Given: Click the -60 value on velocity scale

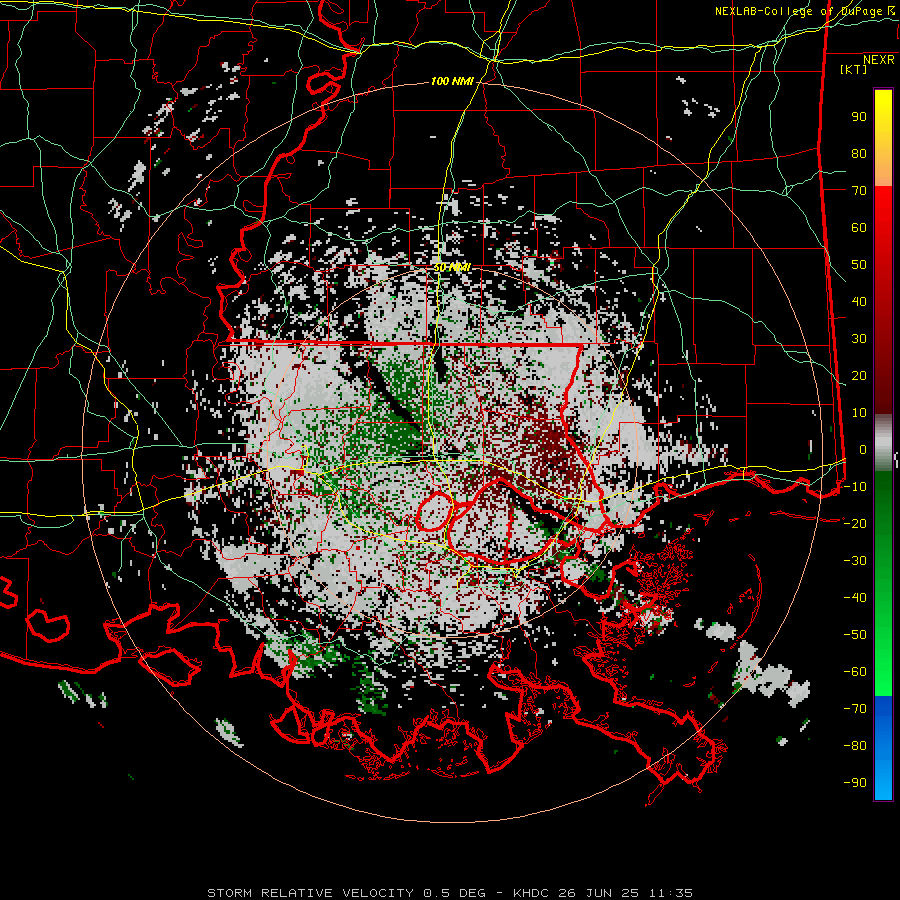Looking at the screenshot, I should tap(855, 672).
